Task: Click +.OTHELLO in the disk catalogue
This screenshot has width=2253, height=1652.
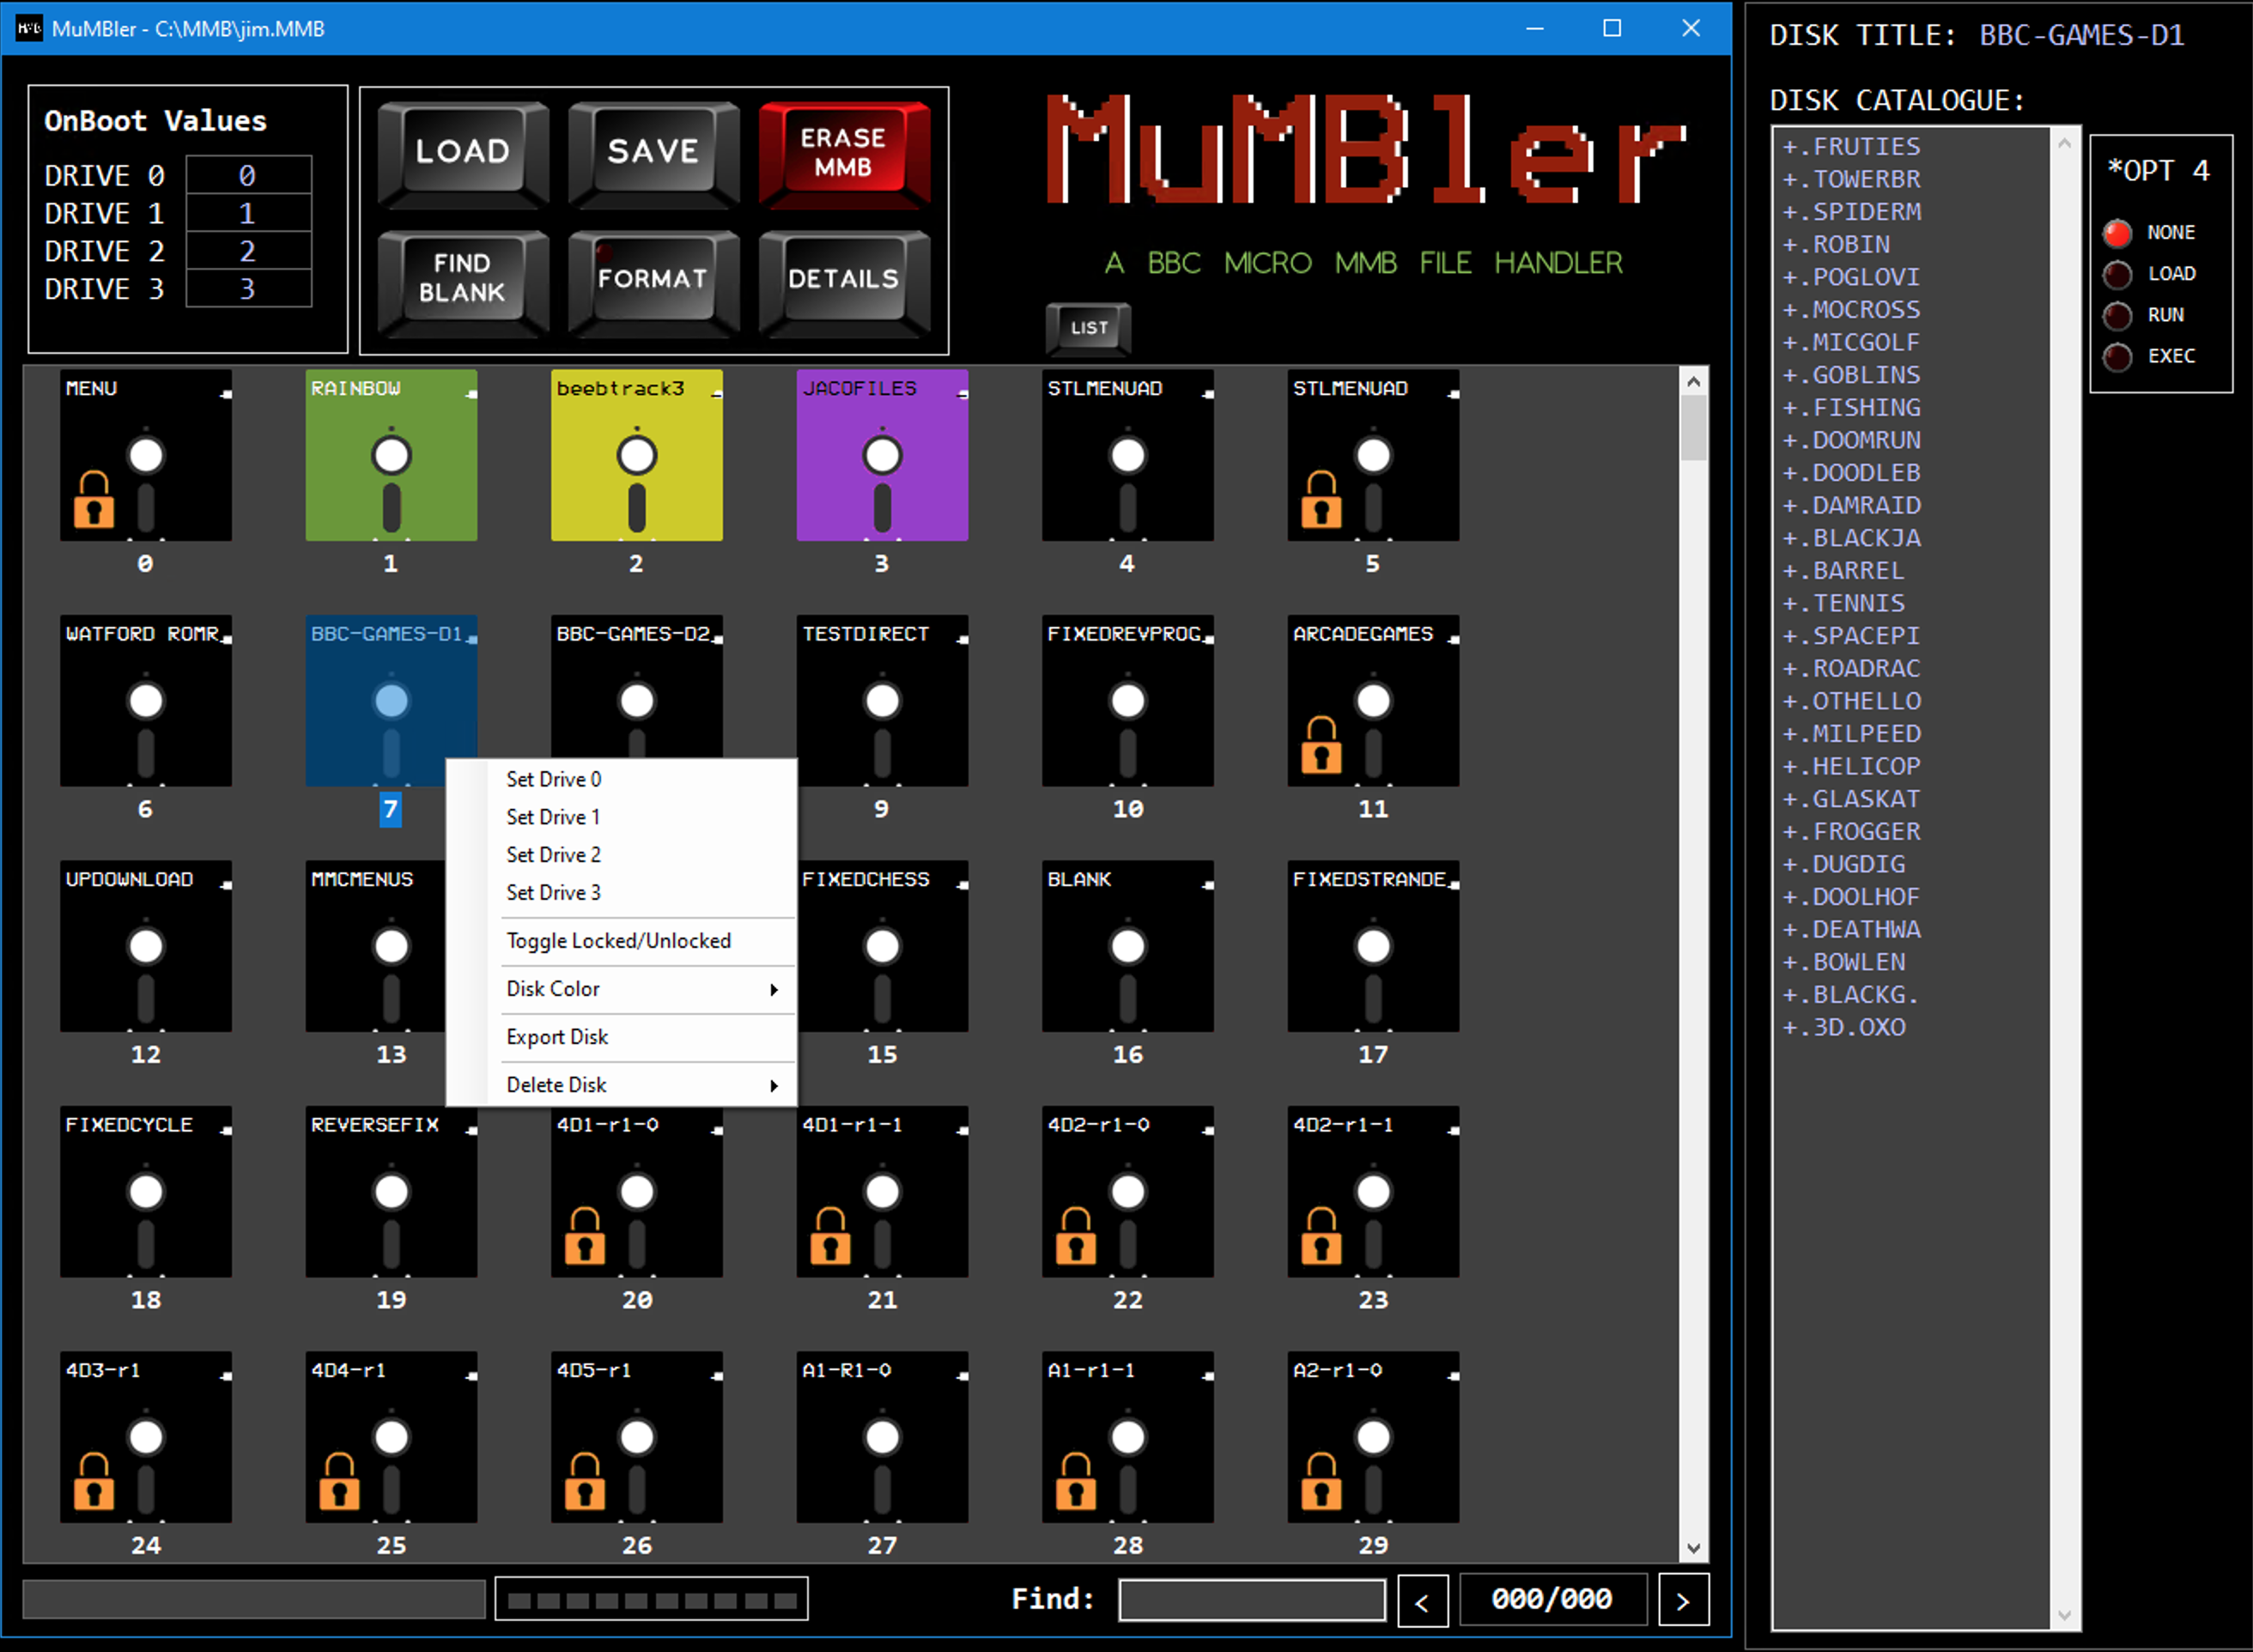Action: (x=1851, y=702)
